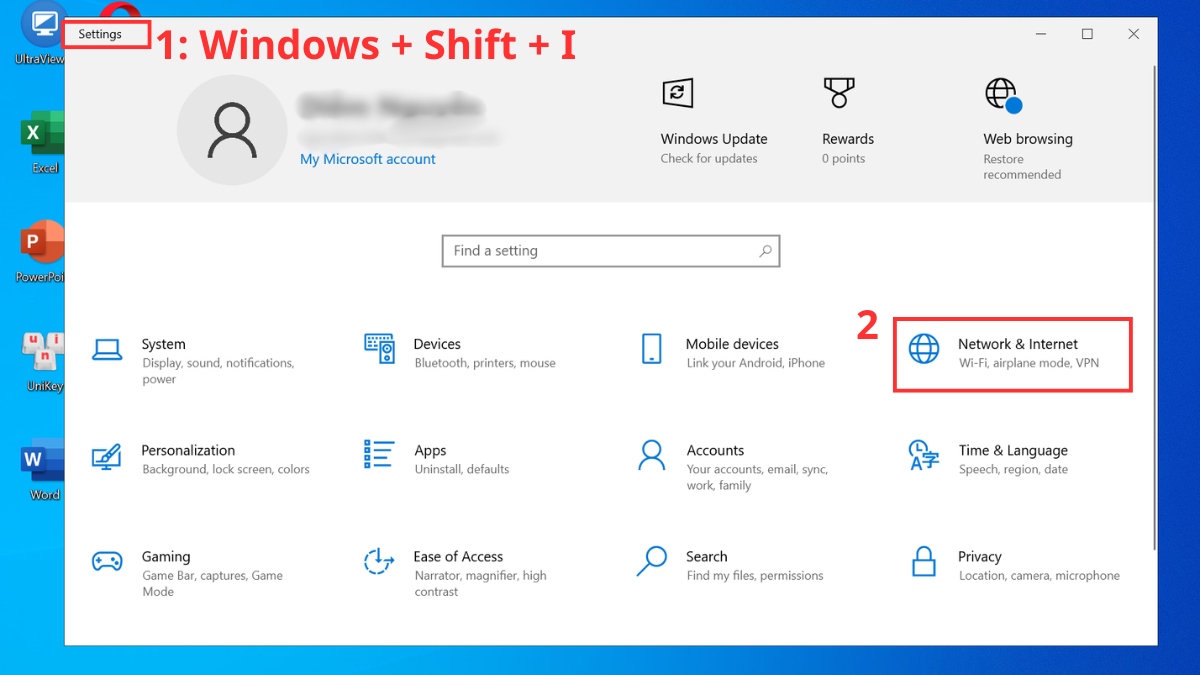Open the Search magnifier category icon
The height and width of the screenshot is (675, 1200).
point(651,561)
